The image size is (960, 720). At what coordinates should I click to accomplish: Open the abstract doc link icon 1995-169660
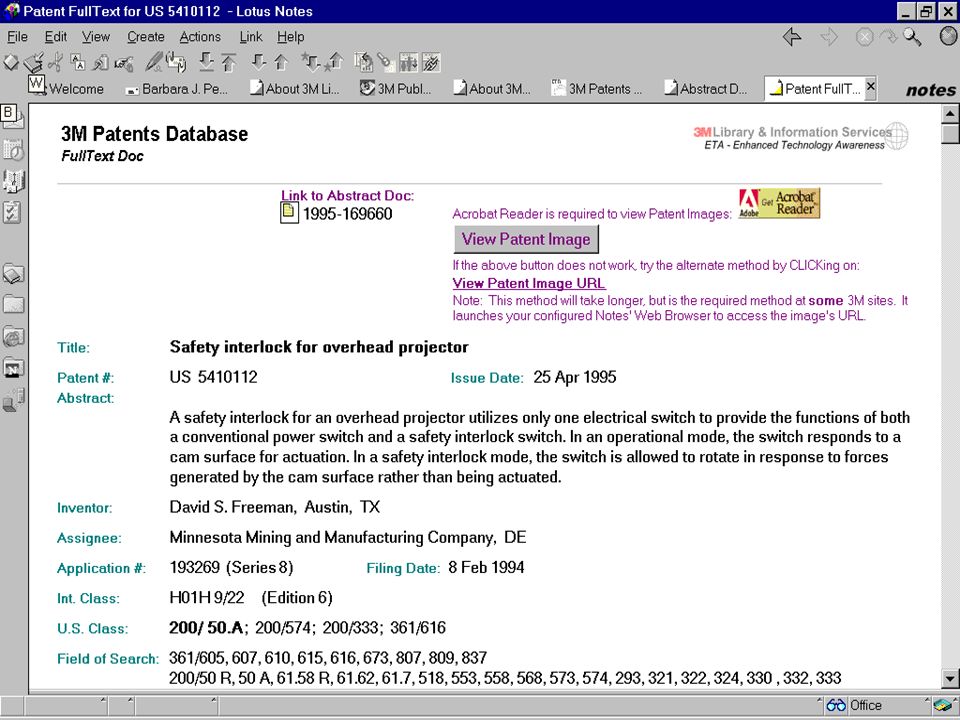point(289,213)
